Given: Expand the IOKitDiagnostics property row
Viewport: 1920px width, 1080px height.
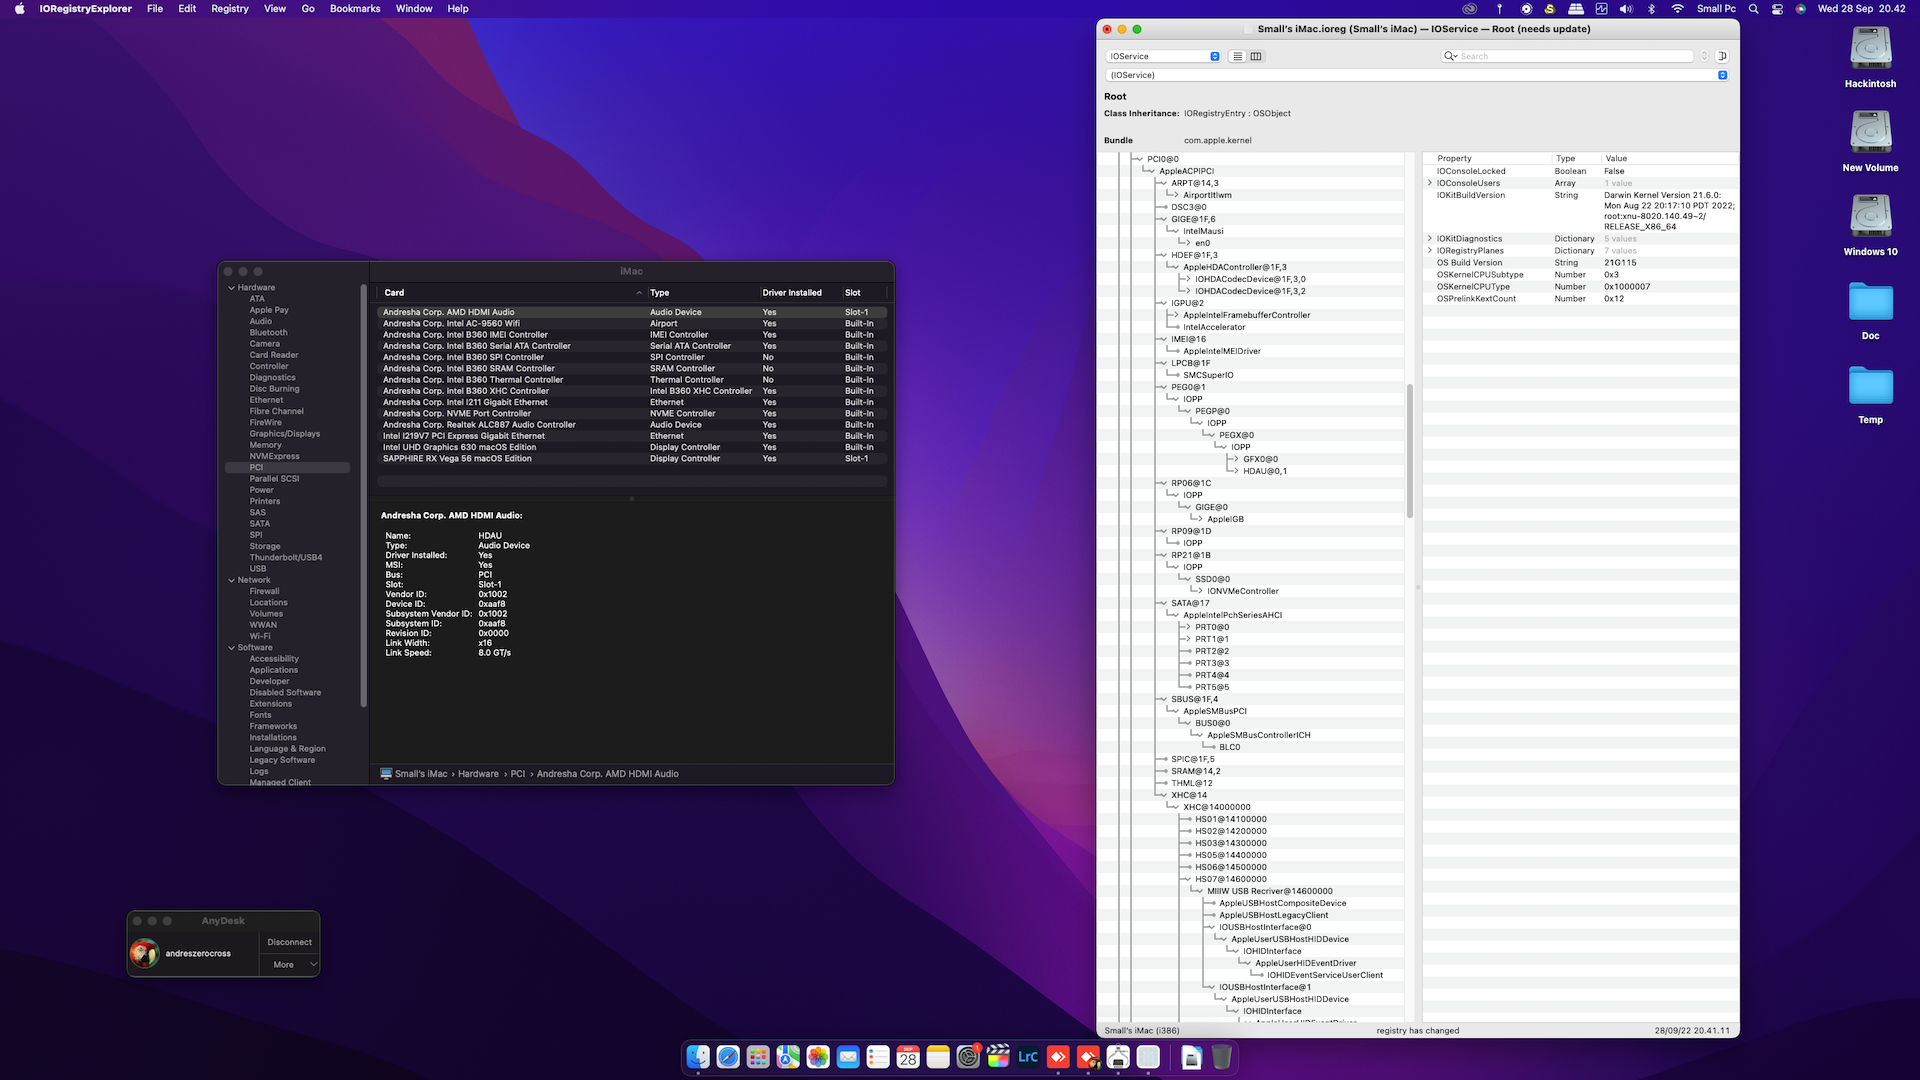Looking at the screenshot, I should (x=1430, y=239).
